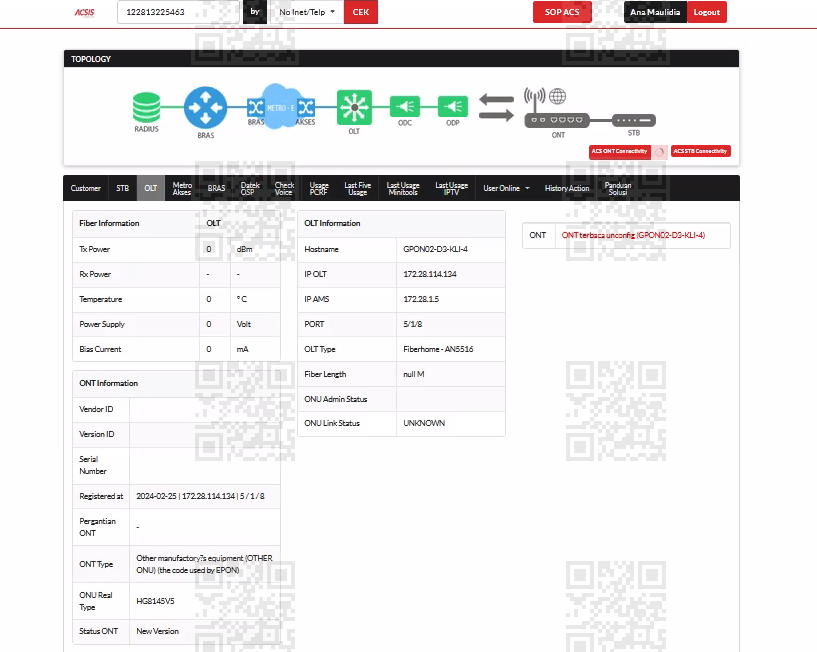Click the Power Supply row label

[x=102, y=324]
